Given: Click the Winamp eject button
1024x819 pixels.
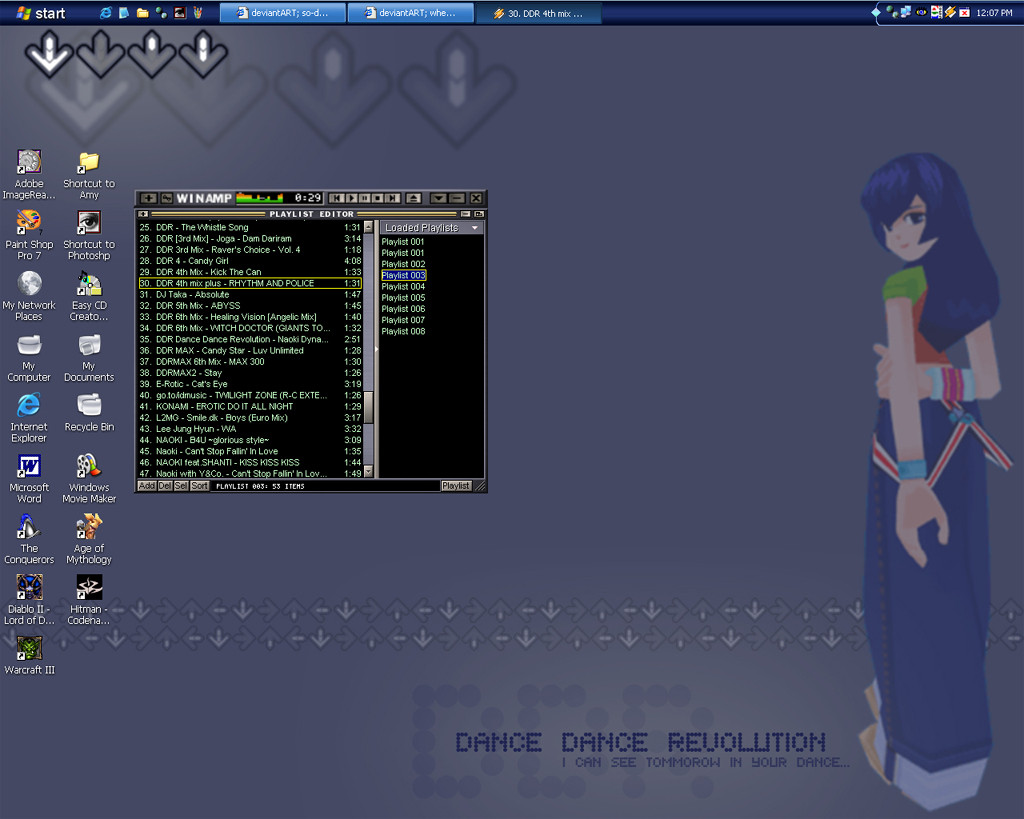Looking at the screenshot, I should [x=413, y=198].
